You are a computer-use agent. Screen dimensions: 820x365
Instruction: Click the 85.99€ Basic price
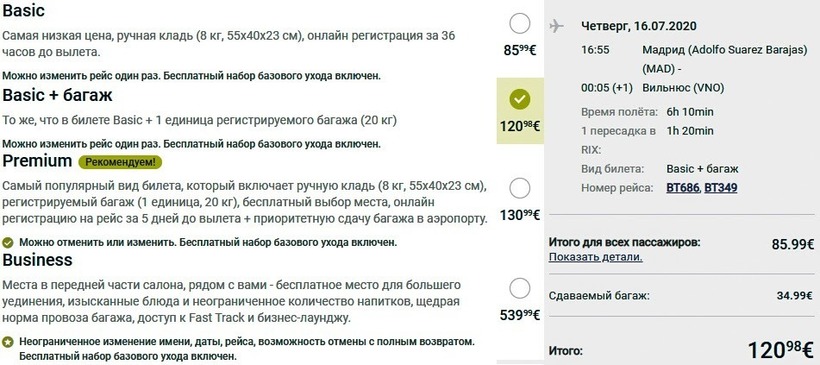(x=520, y=50)
